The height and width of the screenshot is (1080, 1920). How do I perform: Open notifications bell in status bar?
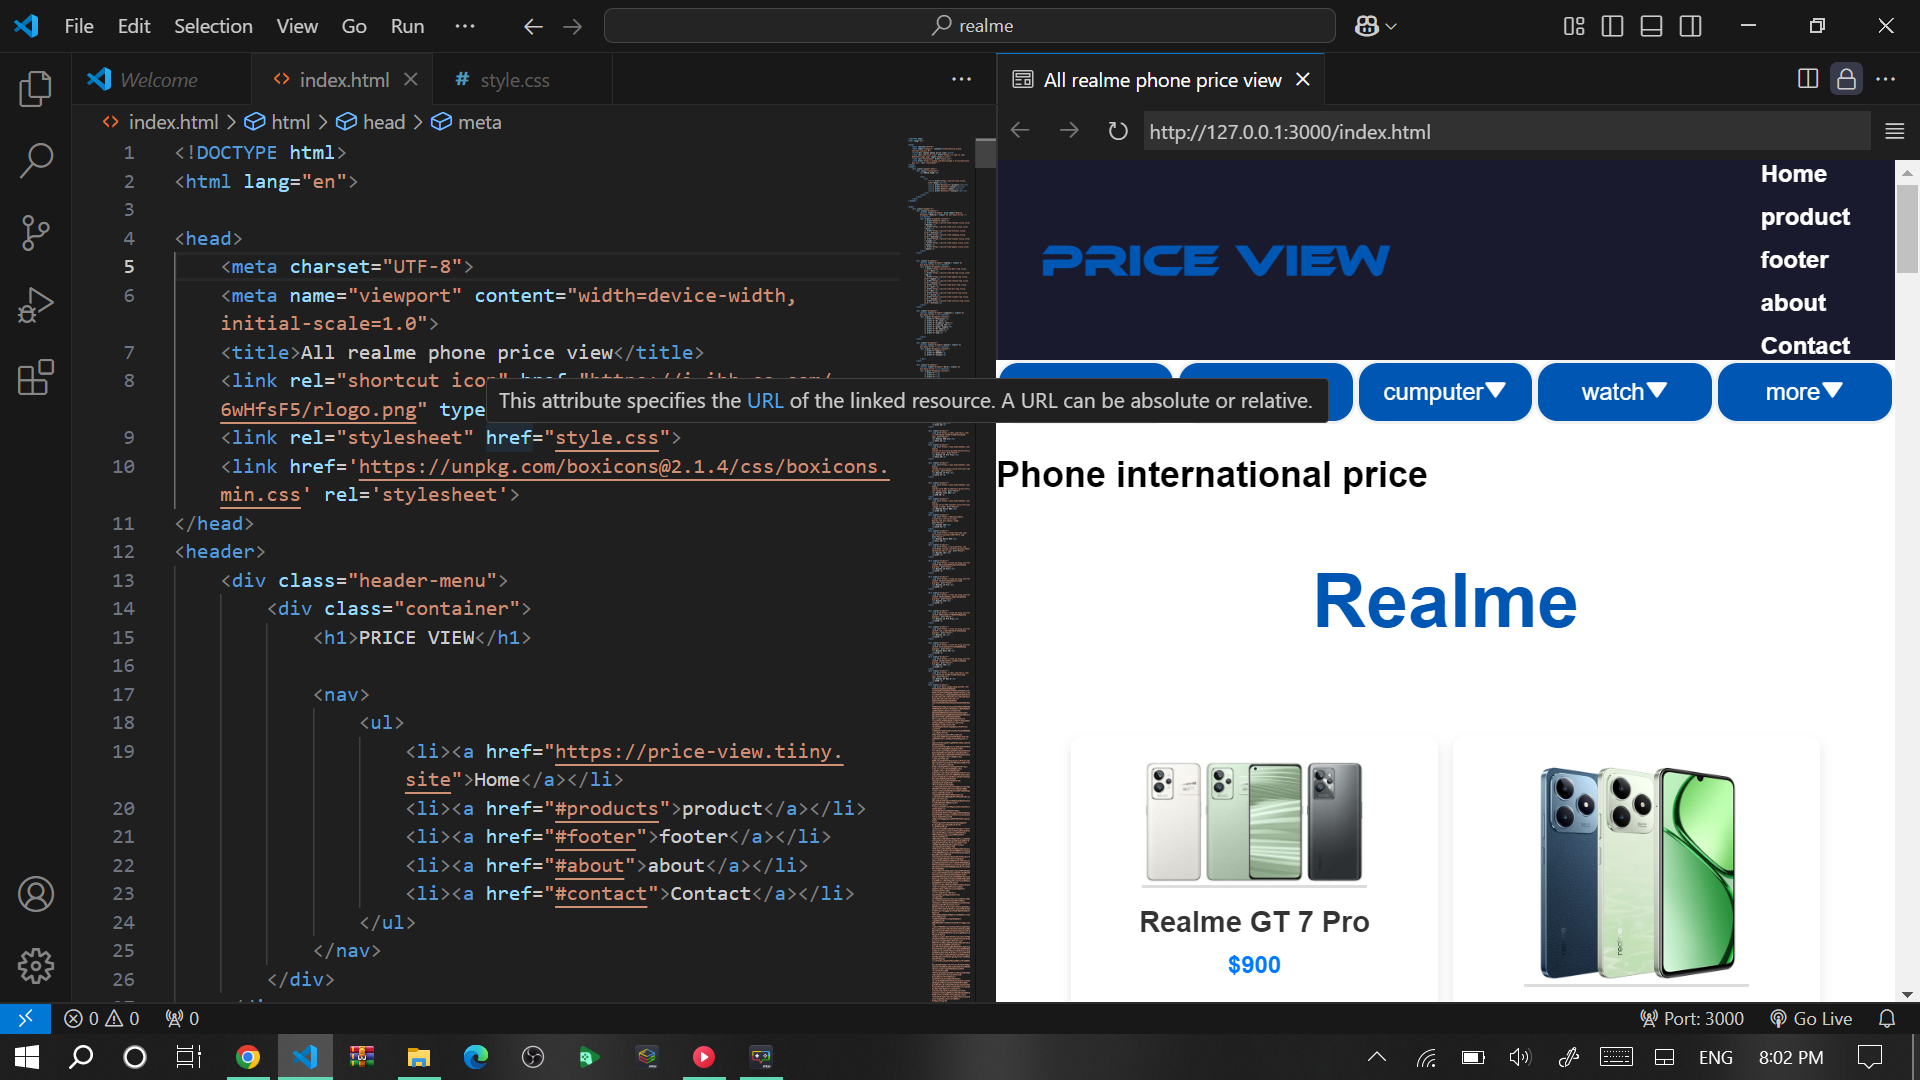point(1887,1018)
